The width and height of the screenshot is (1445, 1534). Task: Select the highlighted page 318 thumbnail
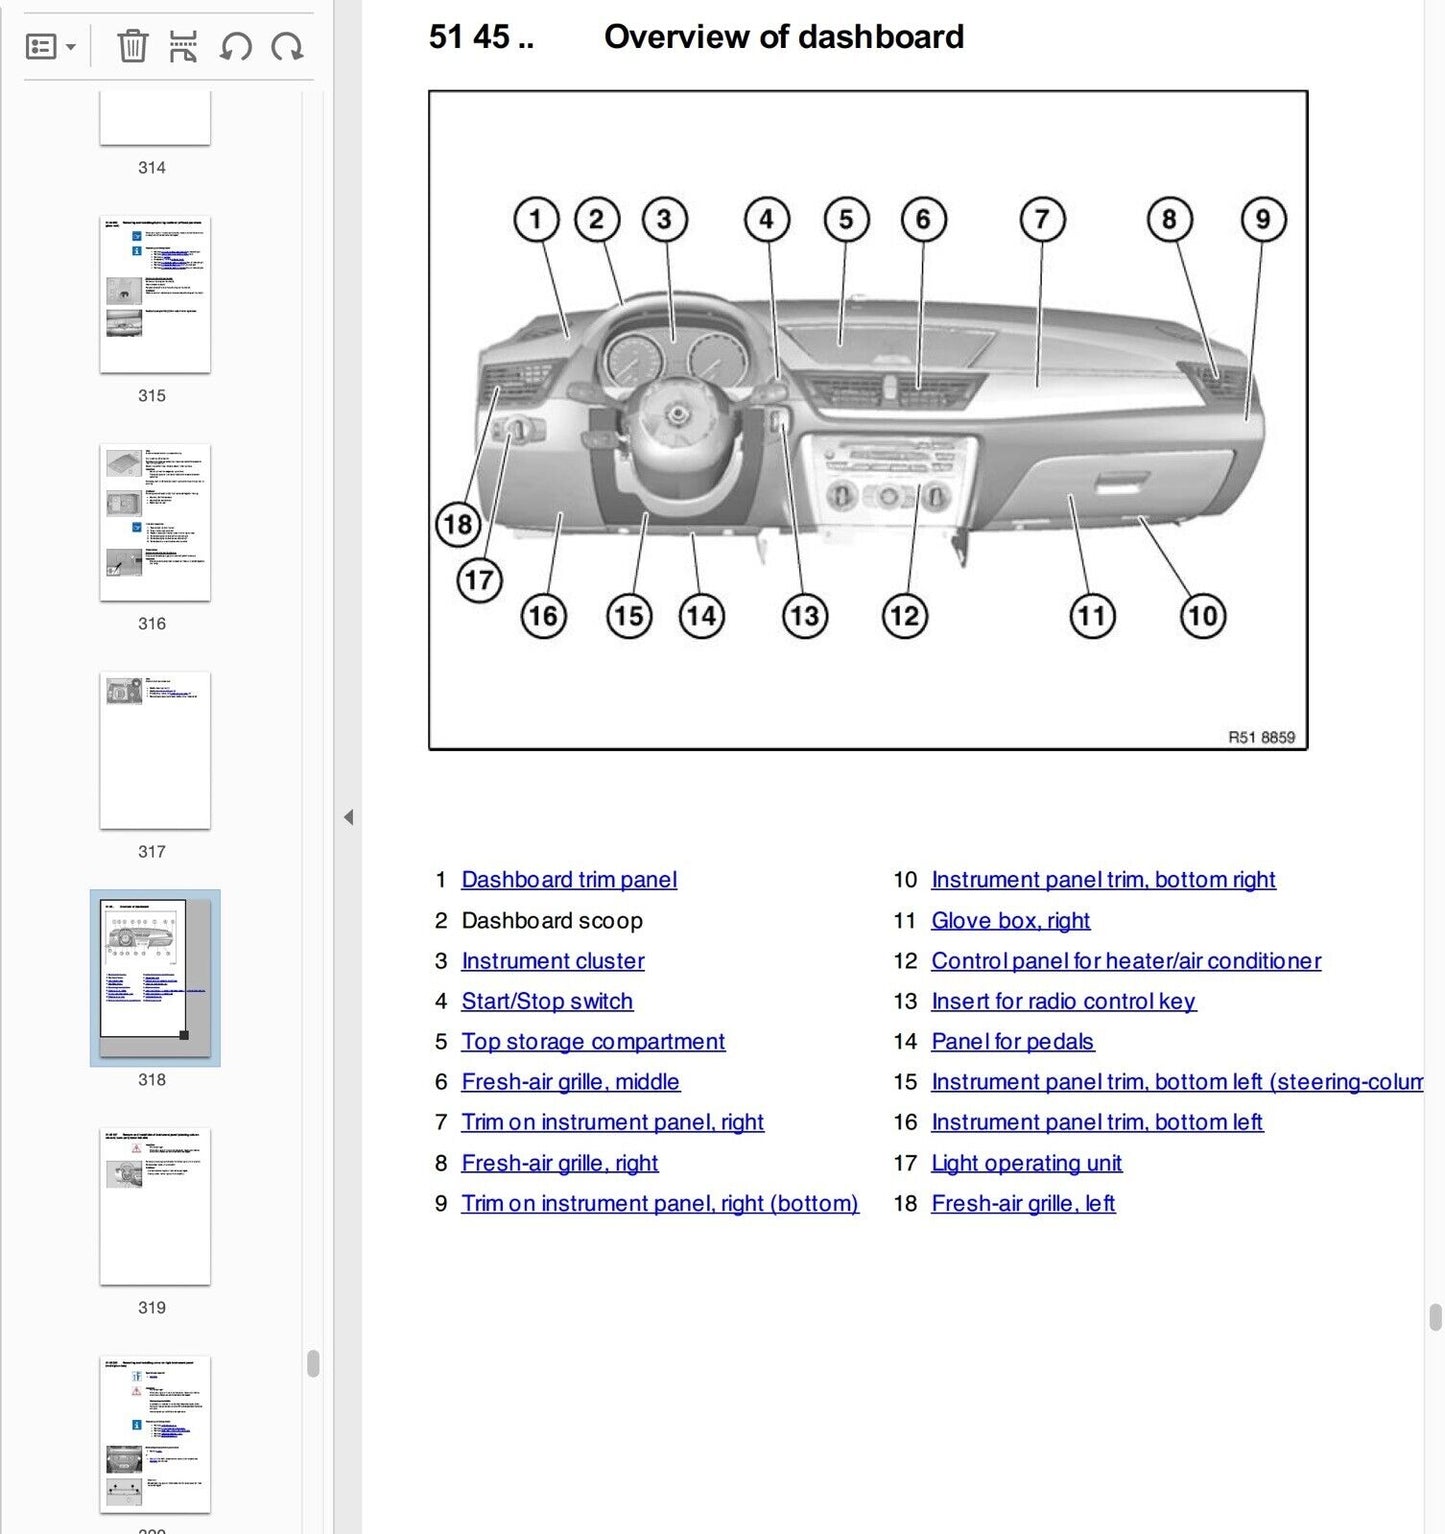155,977
